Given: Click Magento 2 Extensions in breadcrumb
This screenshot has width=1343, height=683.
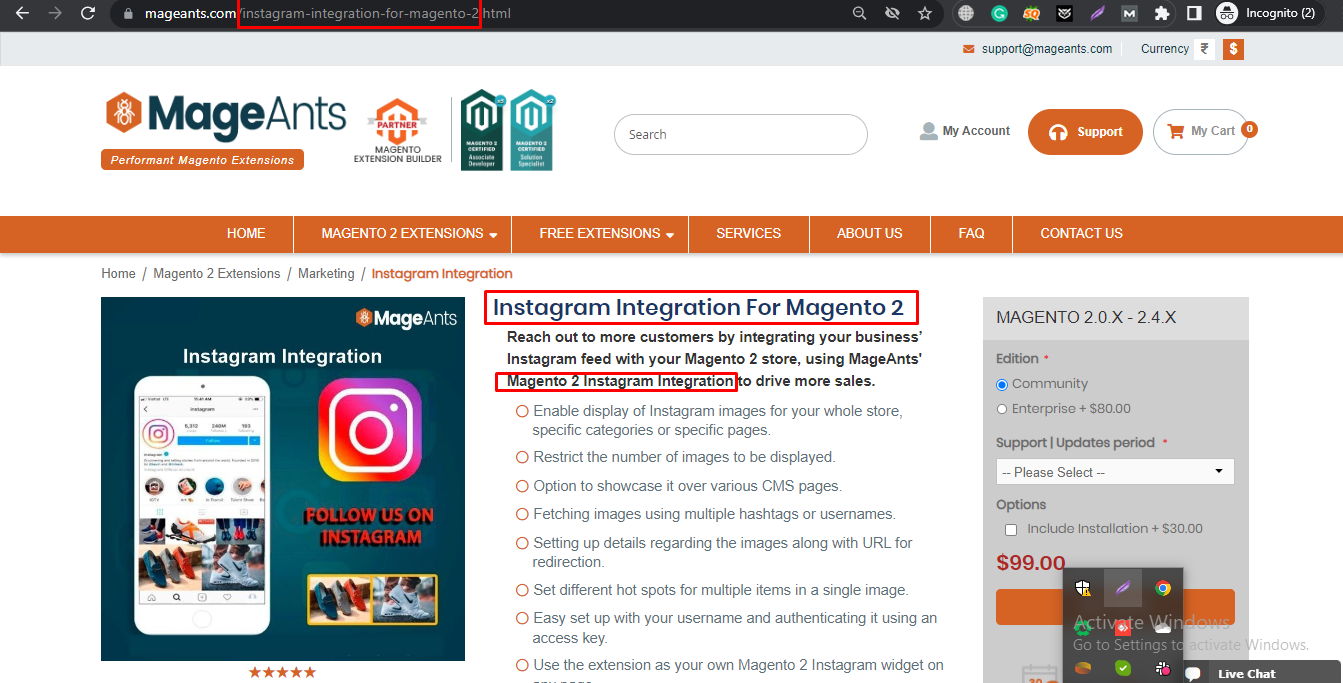Looking at the screenshot, I should click(x=217, y=274).
